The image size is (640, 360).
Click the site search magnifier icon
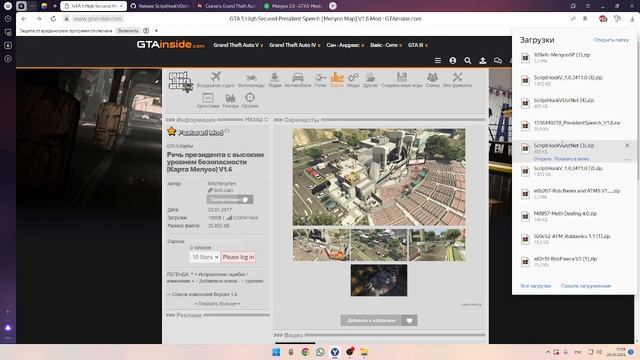468,60
